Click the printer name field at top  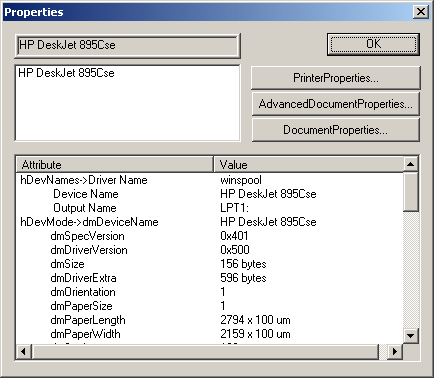127,45
